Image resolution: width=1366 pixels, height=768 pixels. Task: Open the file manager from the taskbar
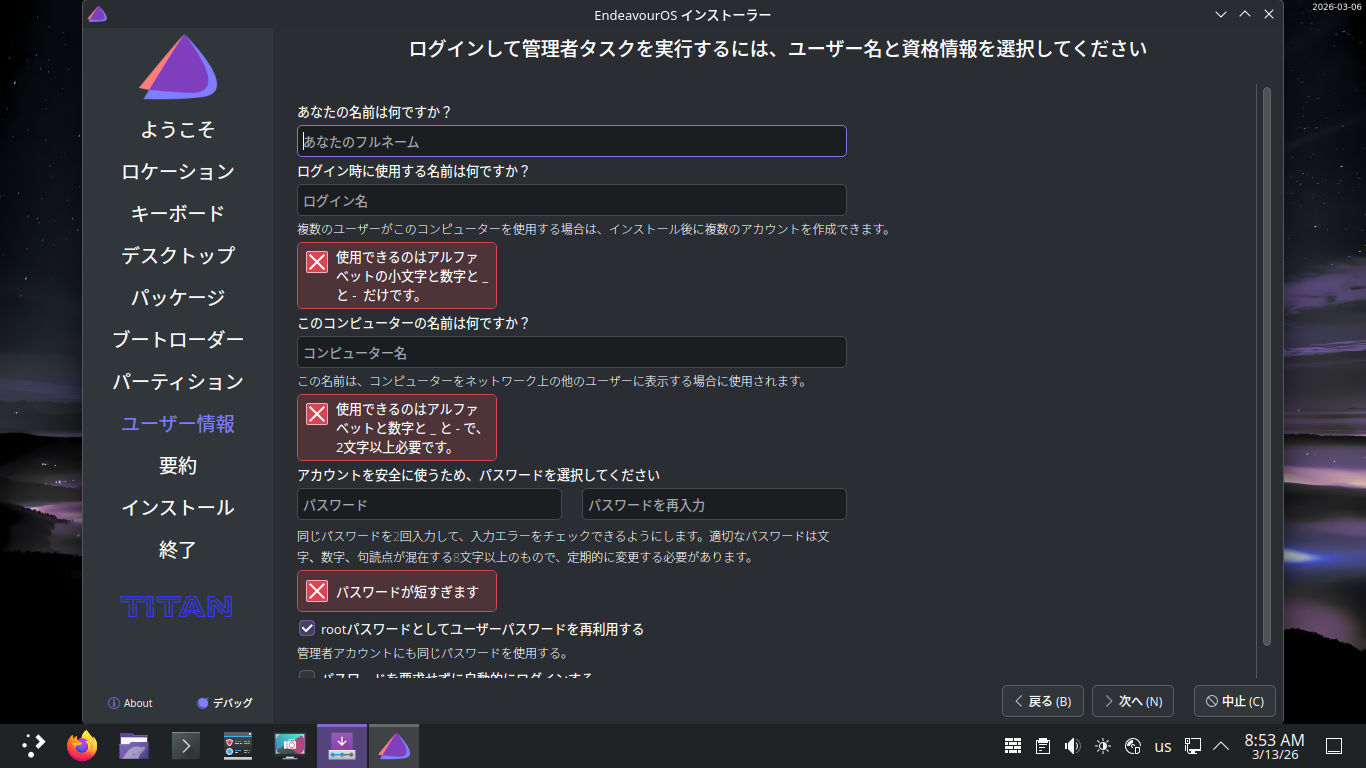coord(134,745)
